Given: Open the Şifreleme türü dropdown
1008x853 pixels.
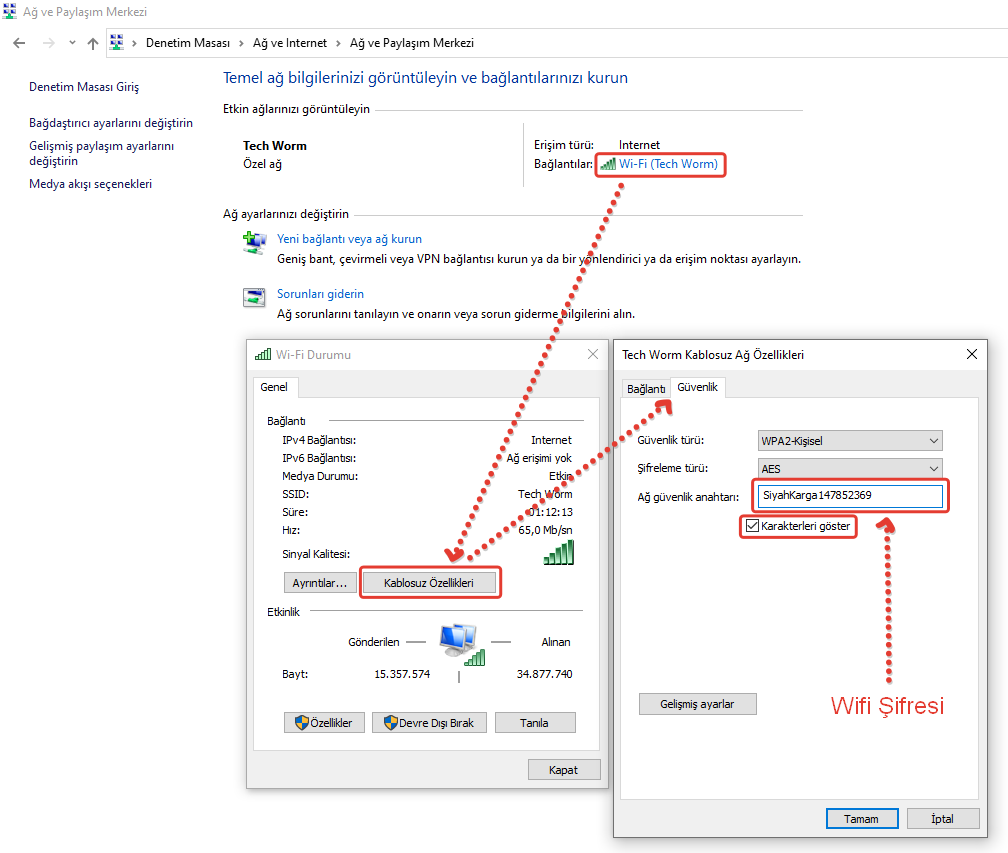Looking at the screenshot, I should pyautogui.click(x=850, y=468).
